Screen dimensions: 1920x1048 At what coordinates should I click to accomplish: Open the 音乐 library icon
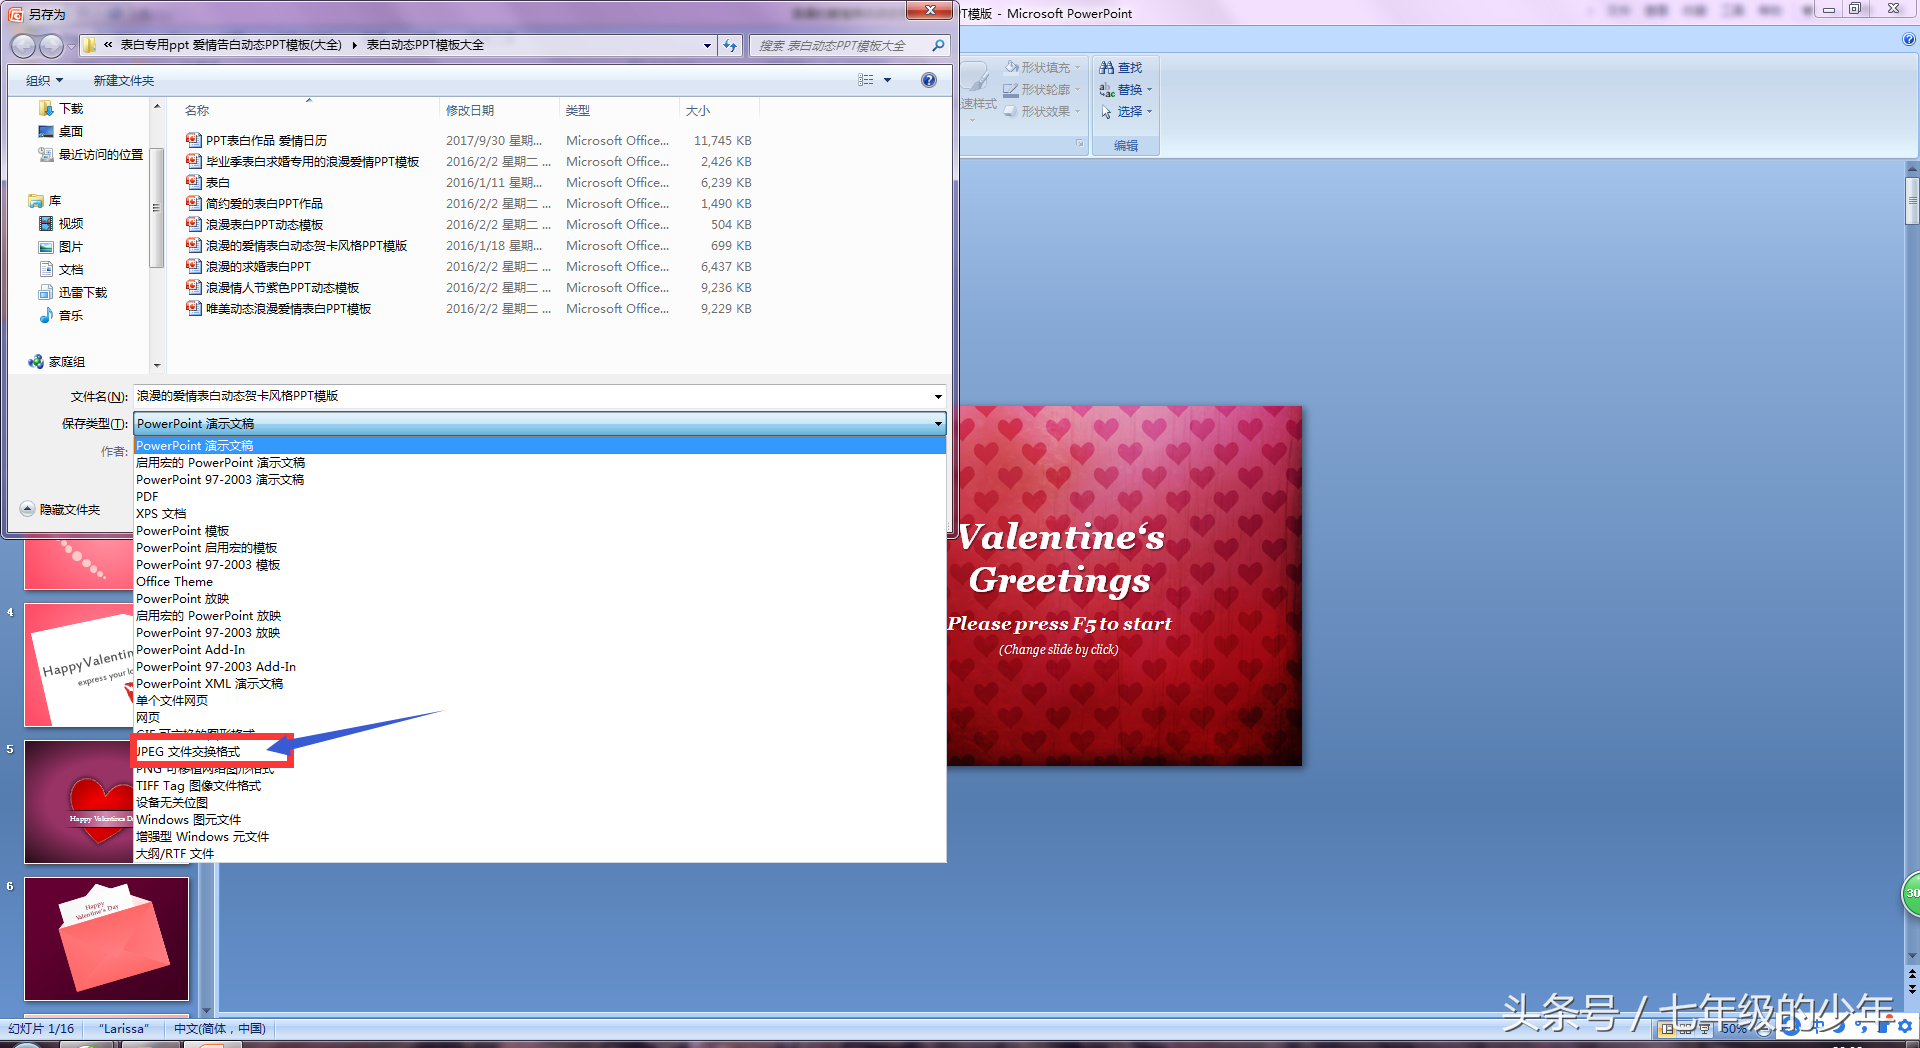[x=46, y=315]
